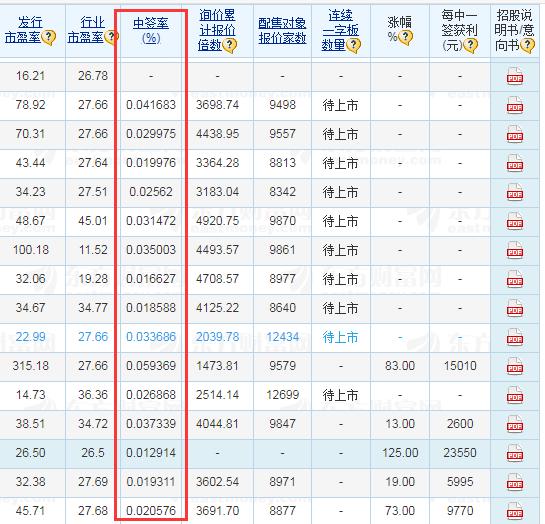Open the PDF icon in the 45.71 row
The width and height of the screenshot is (545, 524).
pyautogui.click(x=515, y=511)
